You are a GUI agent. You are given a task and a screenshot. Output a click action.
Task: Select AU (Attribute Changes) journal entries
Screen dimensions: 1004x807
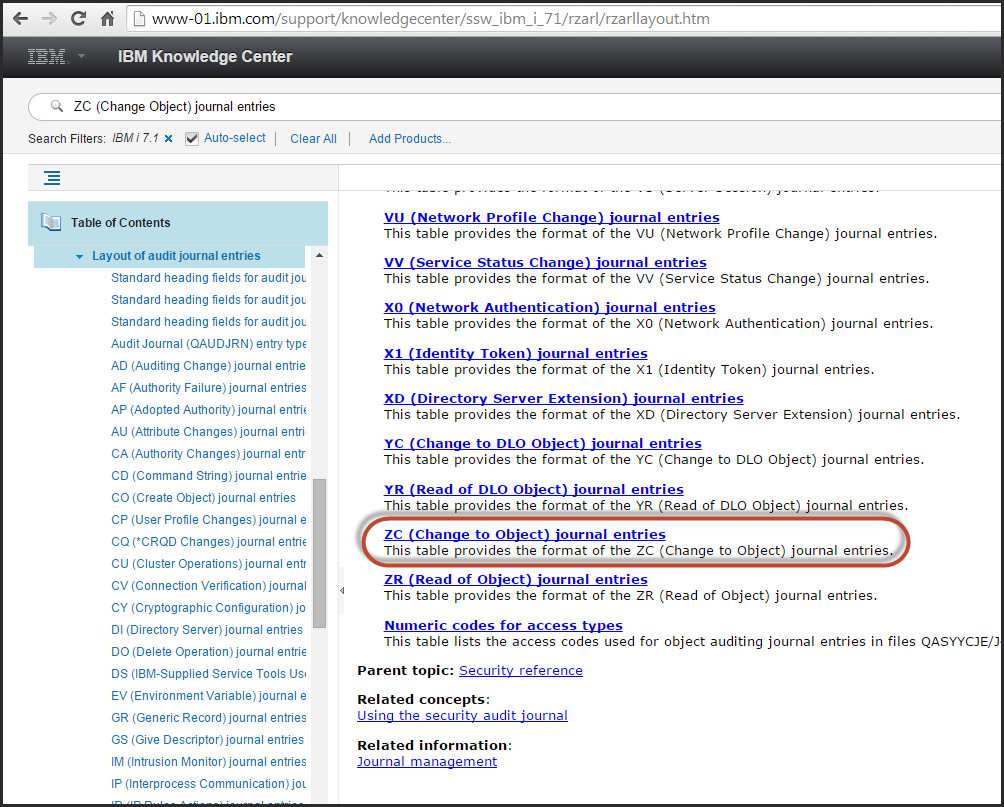coord(208,432)
